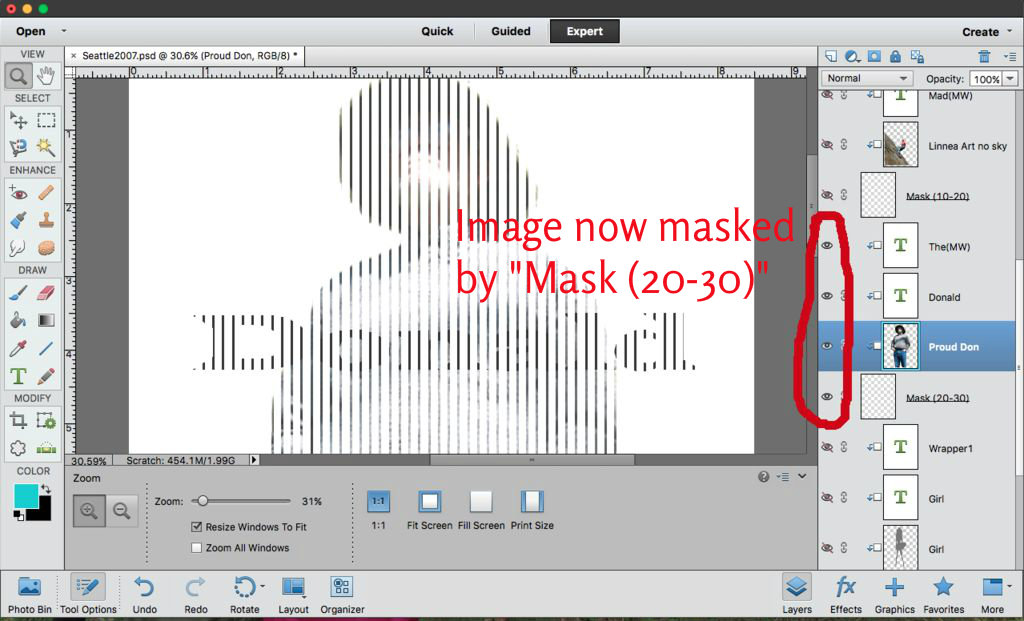Choose the Gradient tool
Viewport: 1024px width, 621px height.
[46, 321]
